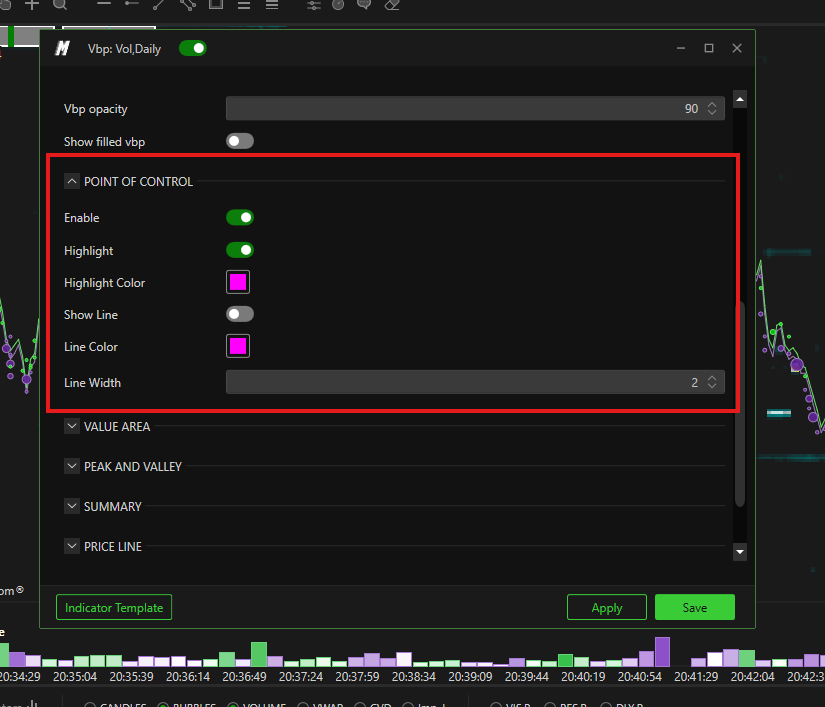The image size is (825, 707).
Task: Select the two-line channel tool
Action: click(244, 5)
